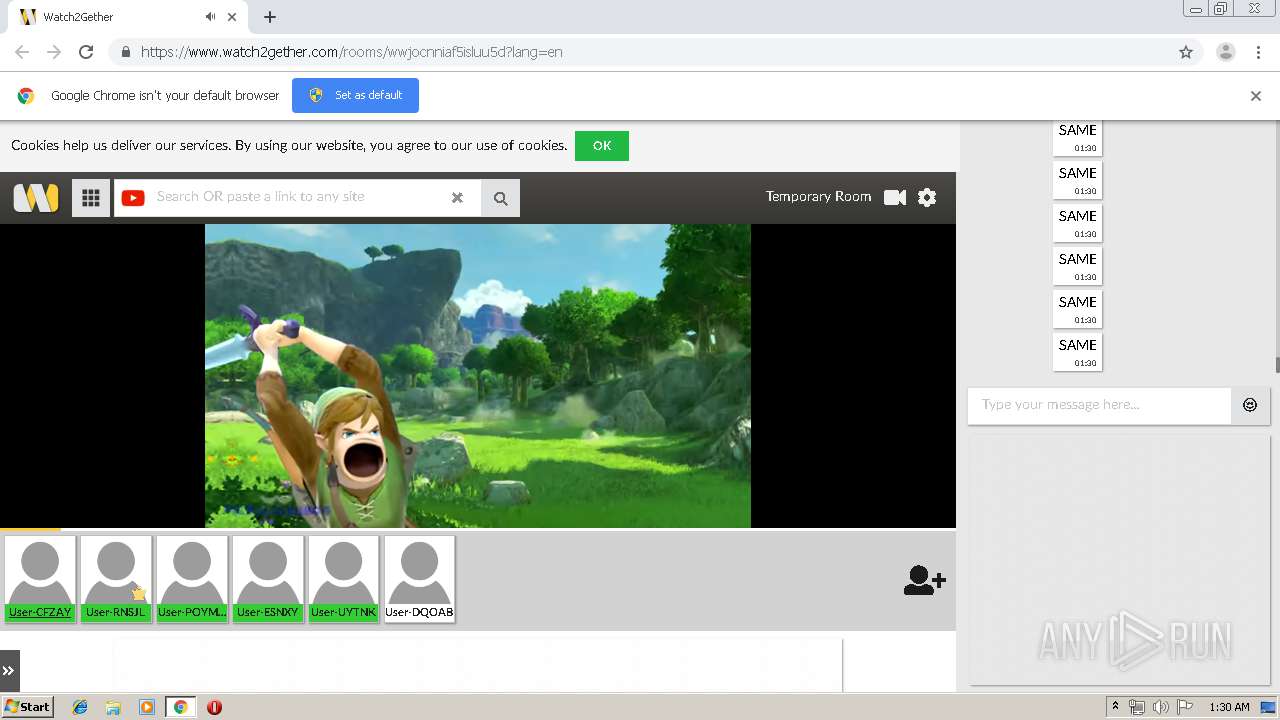Click the Temporary Room label
The image size is (1280, 720).
click(818, 197)
